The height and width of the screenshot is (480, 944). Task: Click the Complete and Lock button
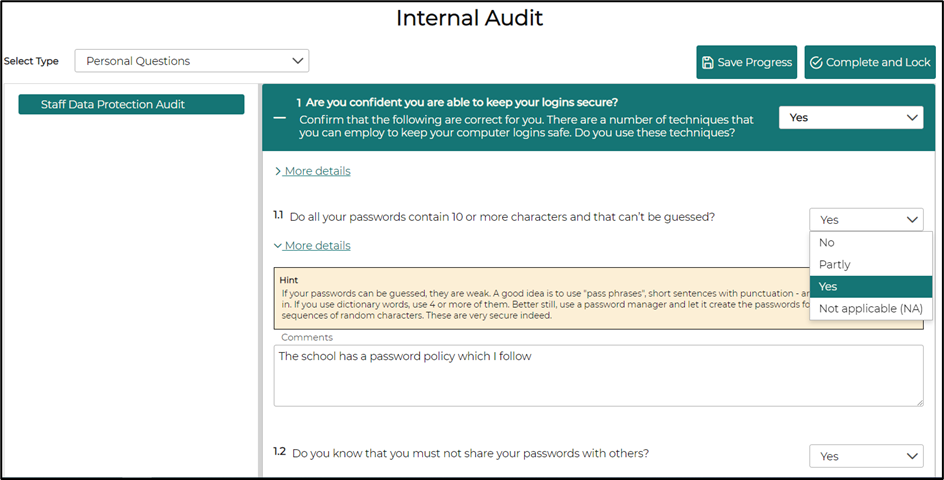pos(871,62)
